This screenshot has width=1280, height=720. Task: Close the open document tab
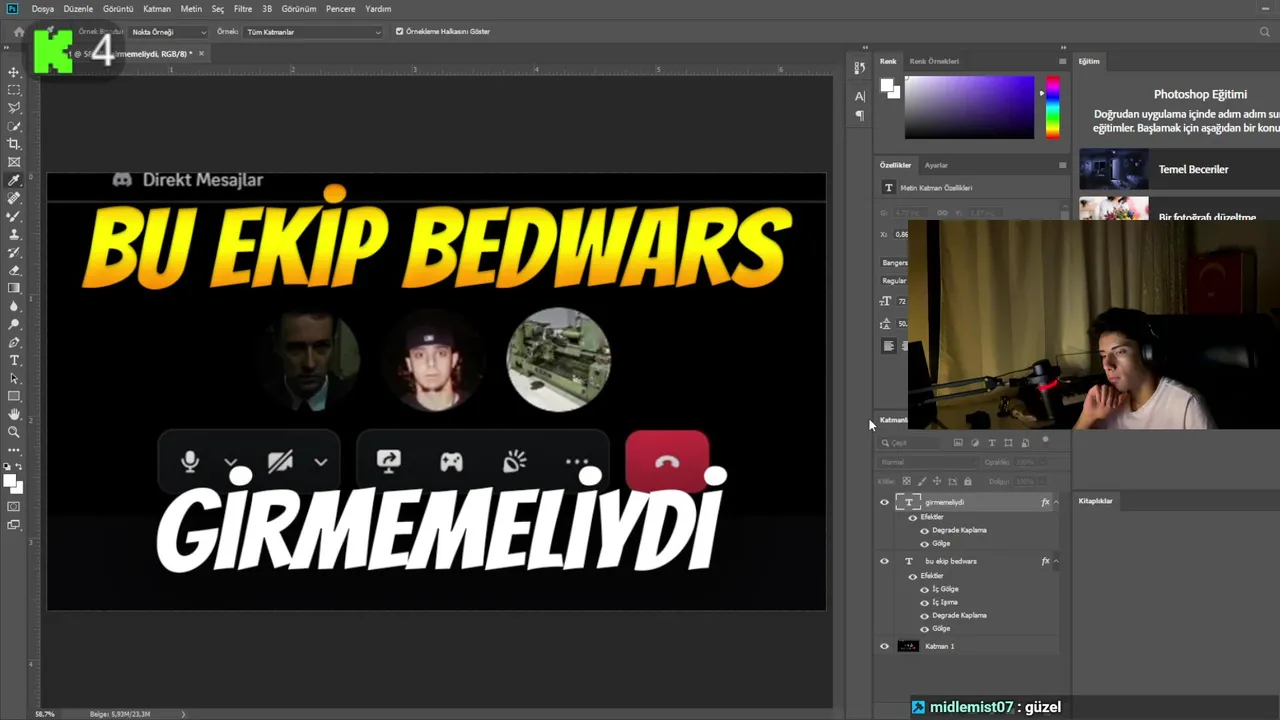[x=201, y=52]
